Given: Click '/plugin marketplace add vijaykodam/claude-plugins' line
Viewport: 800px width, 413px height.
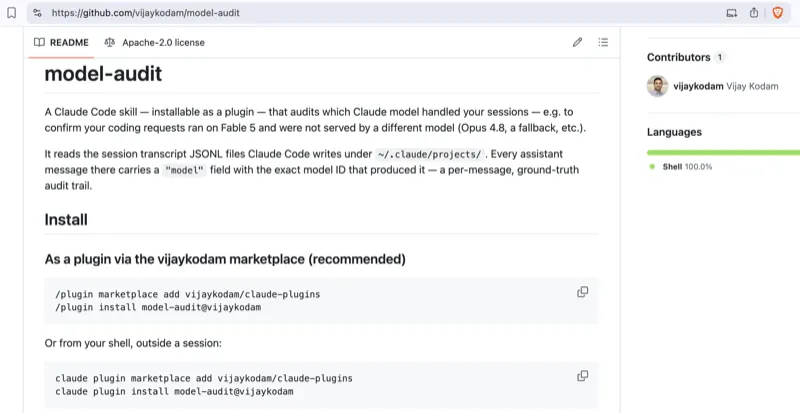Looking at the screenshot, I should pos(188,295).
